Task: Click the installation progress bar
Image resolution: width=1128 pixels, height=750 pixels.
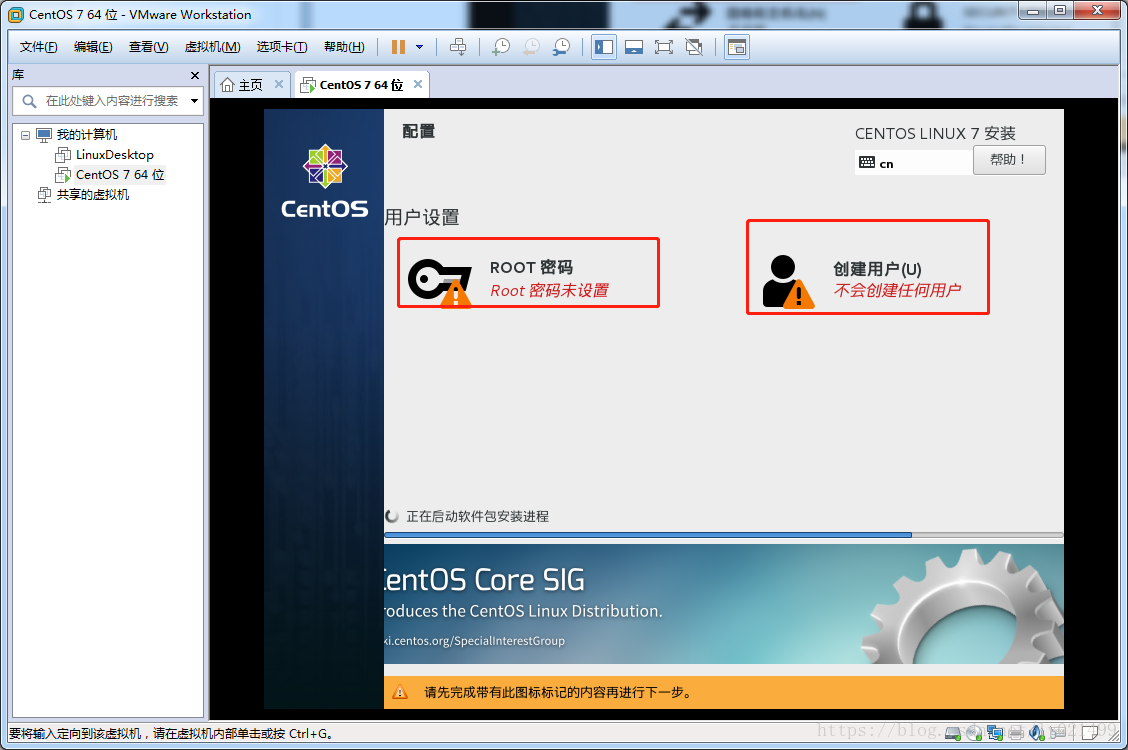Action: coord(724,535)
